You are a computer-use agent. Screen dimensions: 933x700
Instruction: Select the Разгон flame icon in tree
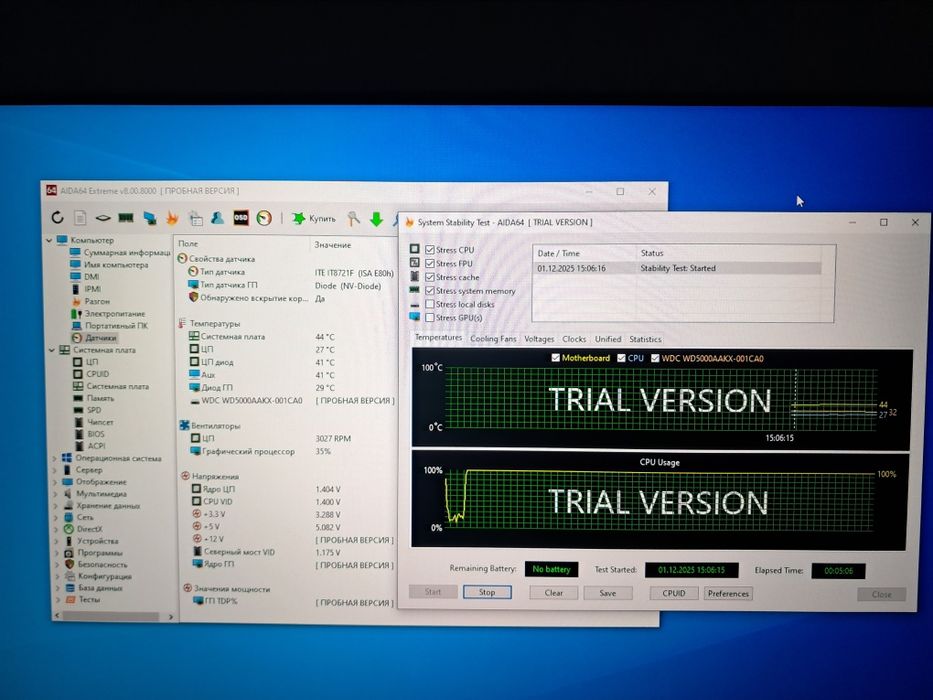click(76, 301)
